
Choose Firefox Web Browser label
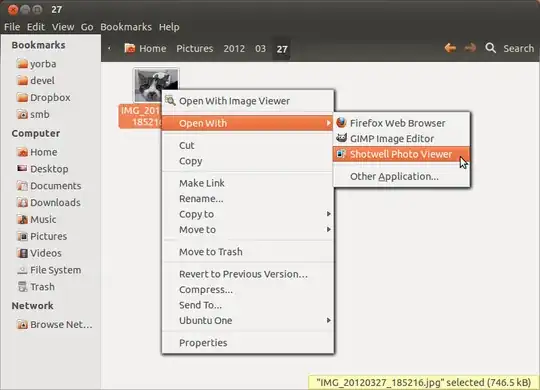tap(397, 123)
